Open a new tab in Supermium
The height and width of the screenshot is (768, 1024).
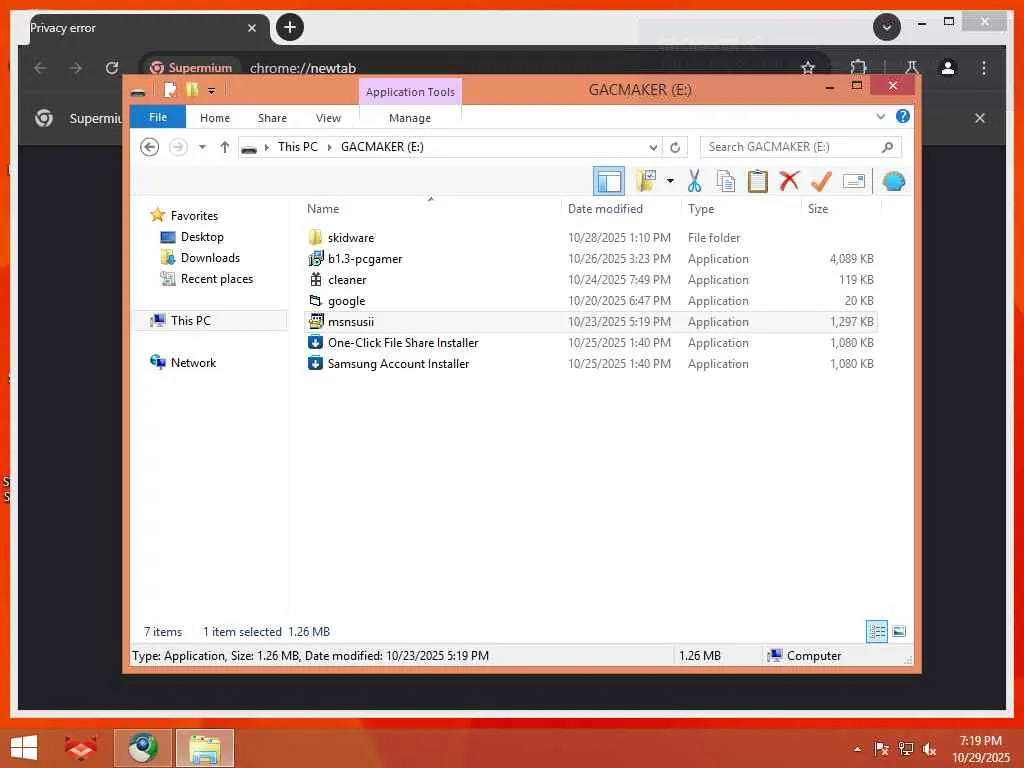[290, 27]
